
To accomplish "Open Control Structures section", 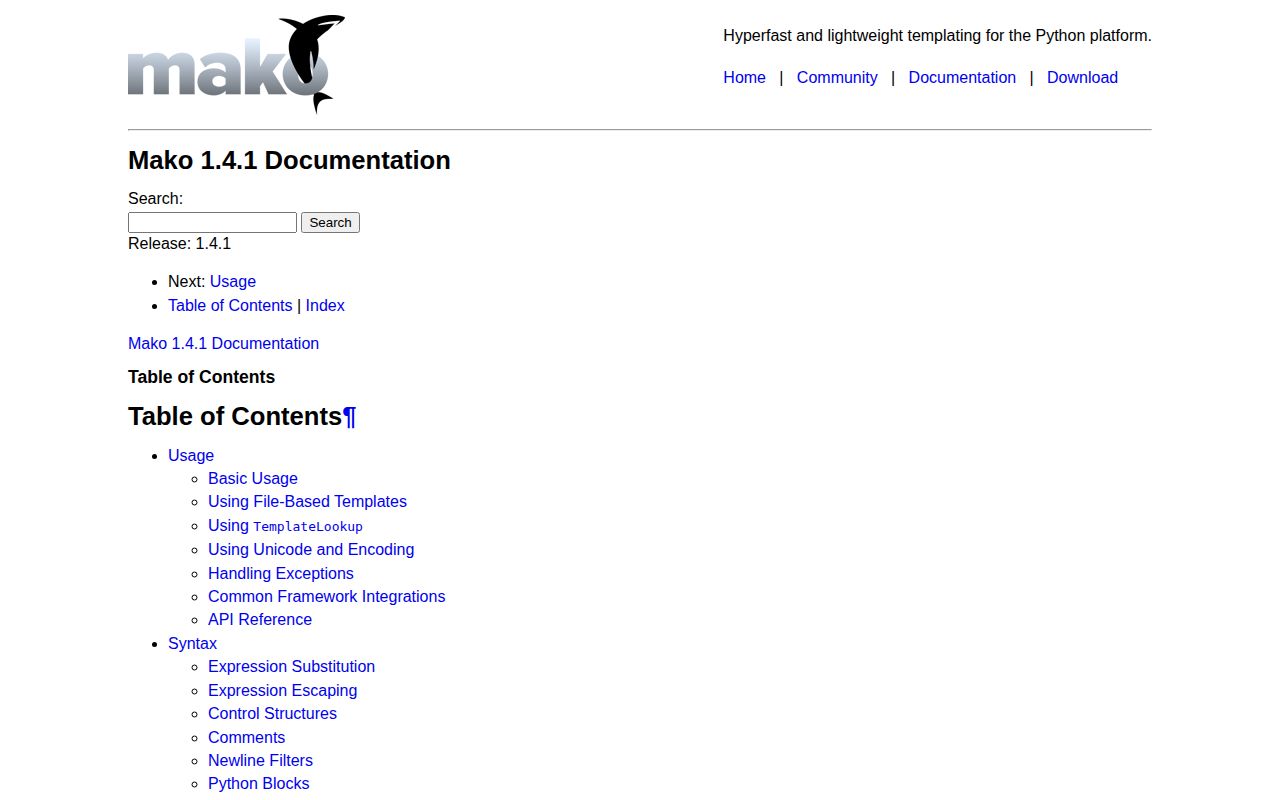I will click(272, 713).
